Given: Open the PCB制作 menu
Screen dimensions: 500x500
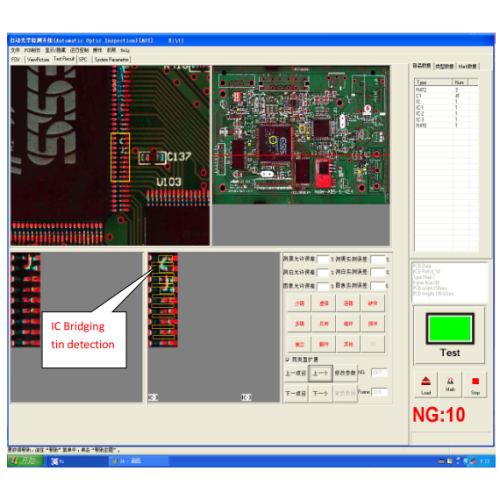Looking at the screenshot, I should [x=32, y=50].
